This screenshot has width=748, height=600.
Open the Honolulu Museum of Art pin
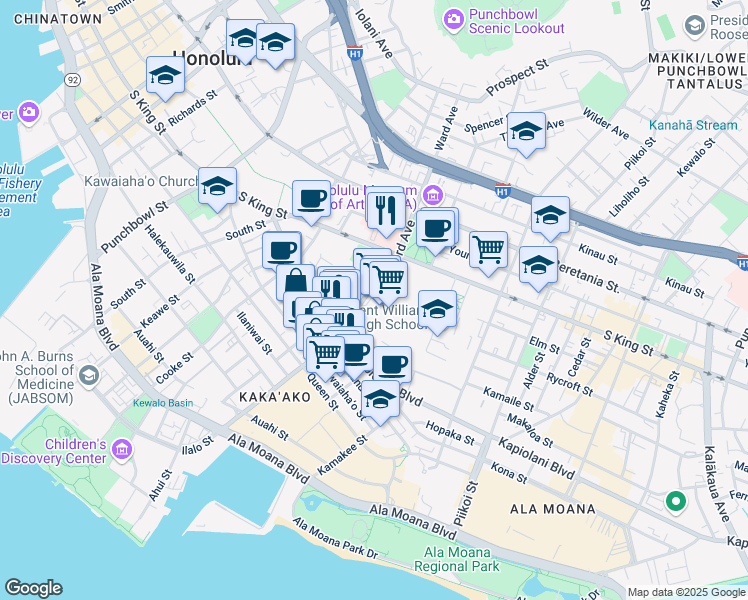point(432,195)
